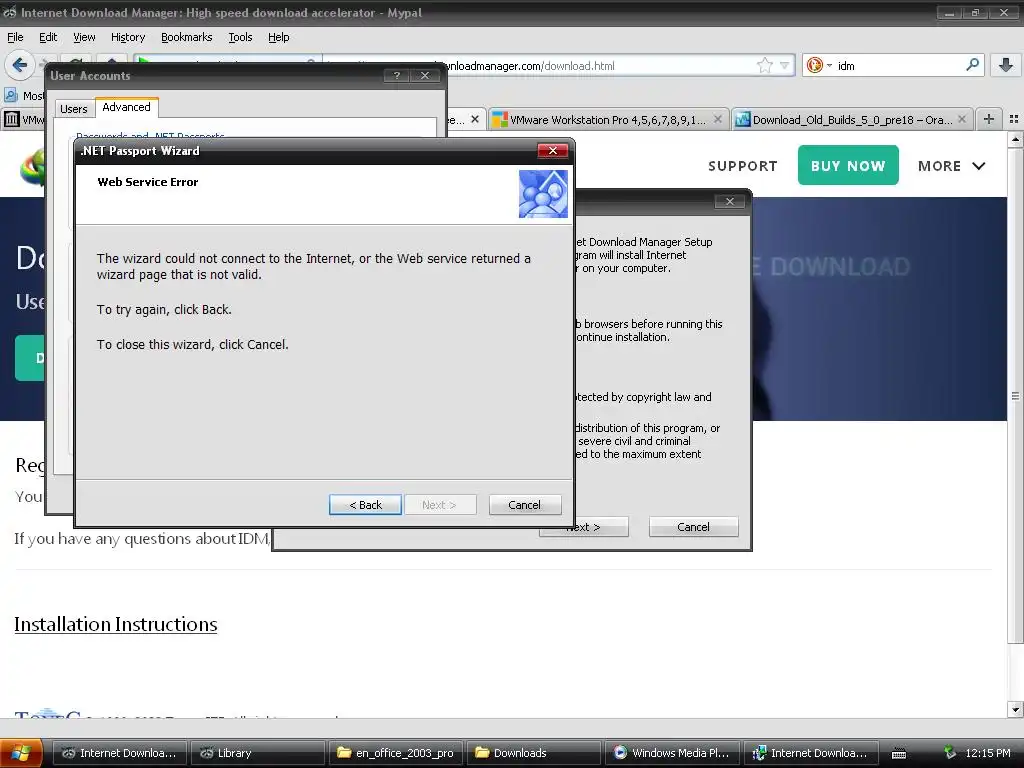
Task: Close the .NET Passport Wizard with red X
Action: [x=552, y=151]
